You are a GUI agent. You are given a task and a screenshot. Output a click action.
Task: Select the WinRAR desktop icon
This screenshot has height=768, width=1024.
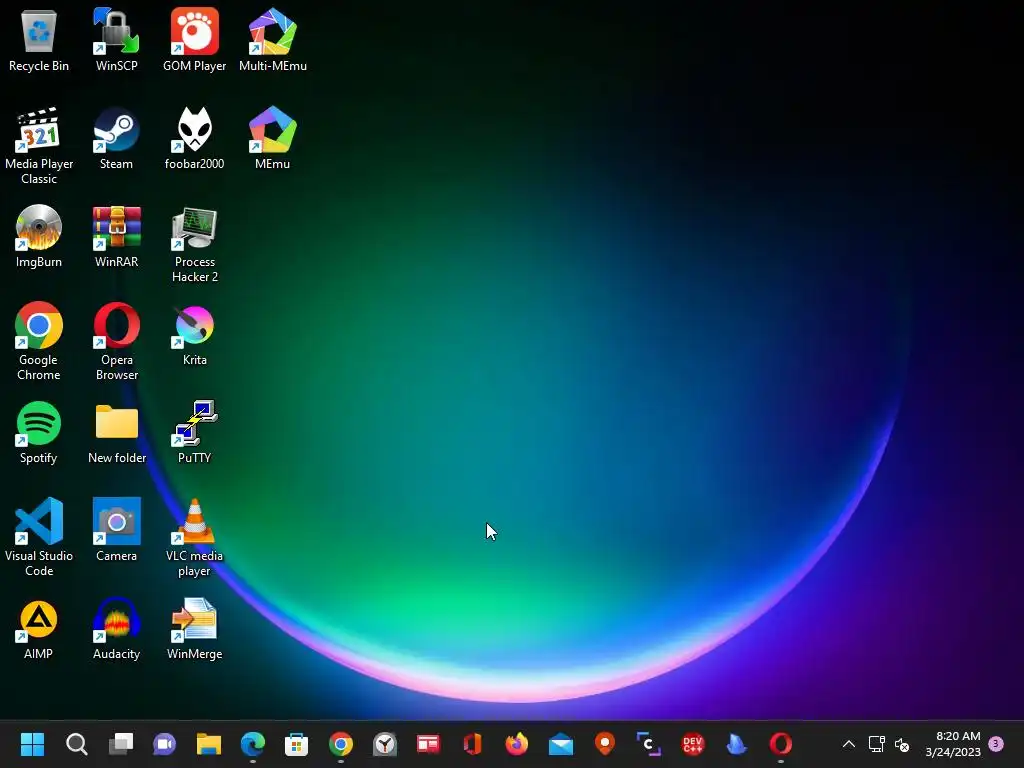(116, 236)
